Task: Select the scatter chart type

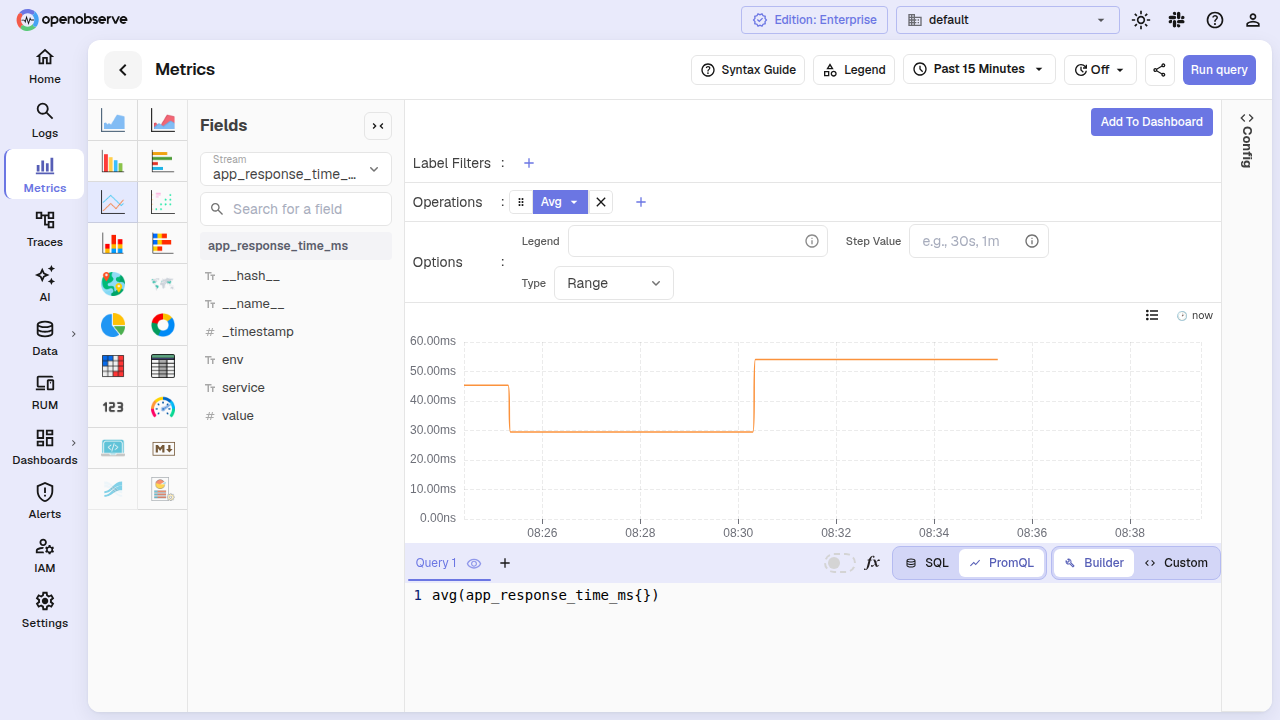Action: 163,203
